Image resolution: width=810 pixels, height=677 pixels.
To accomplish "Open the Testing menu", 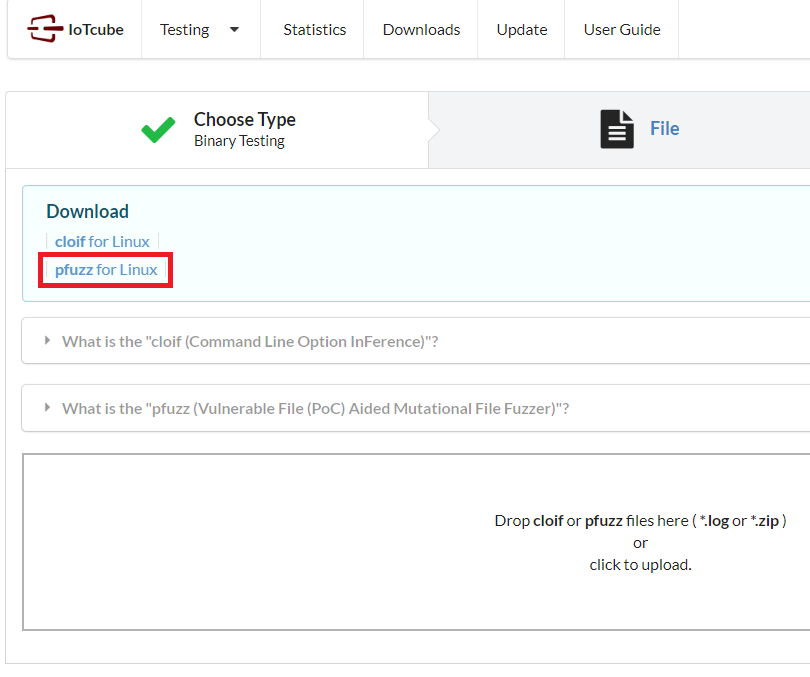I will 185,30.
